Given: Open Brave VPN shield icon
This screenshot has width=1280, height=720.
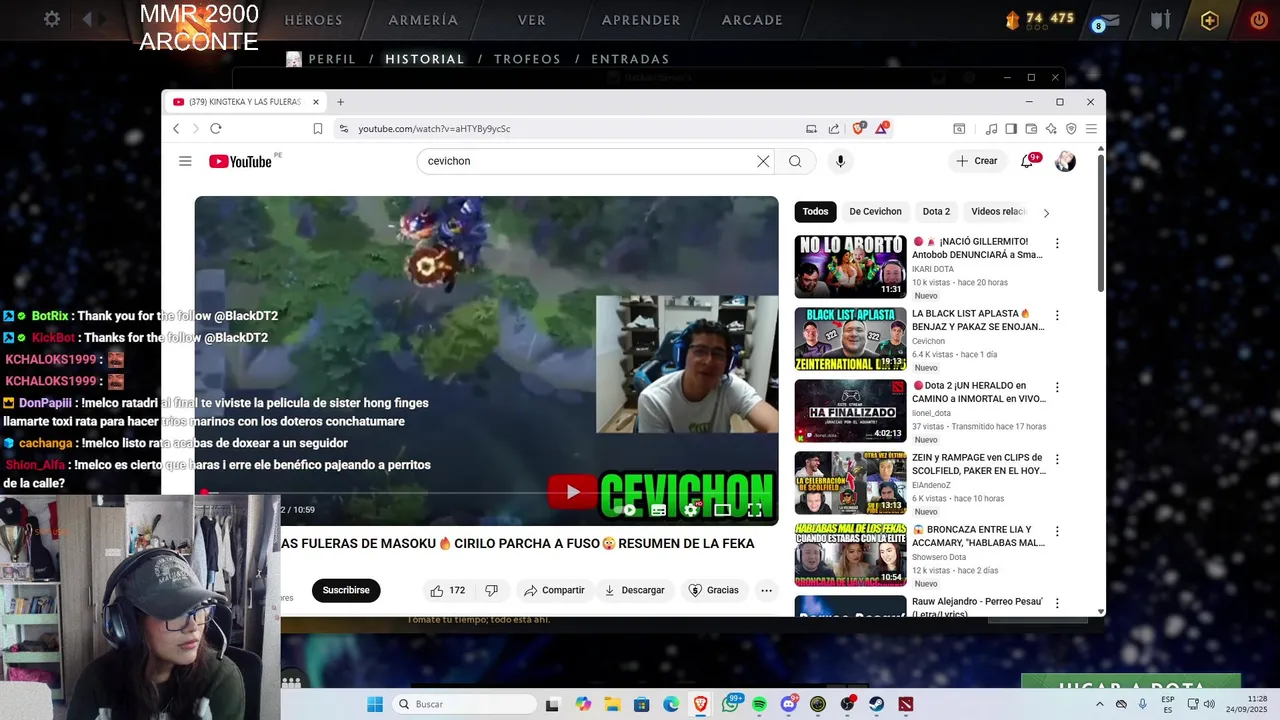Looking at the screenshot, I should (1071, 128).
